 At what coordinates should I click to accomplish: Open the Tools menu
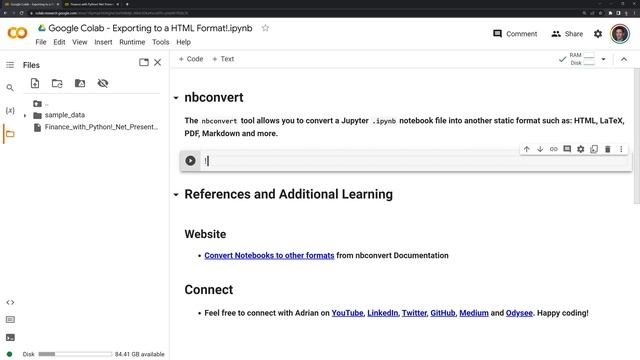160,42
